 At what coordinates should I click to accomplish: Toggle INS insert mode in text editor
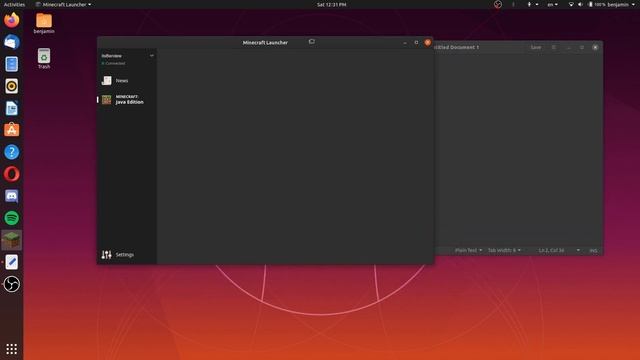[593, 250]
